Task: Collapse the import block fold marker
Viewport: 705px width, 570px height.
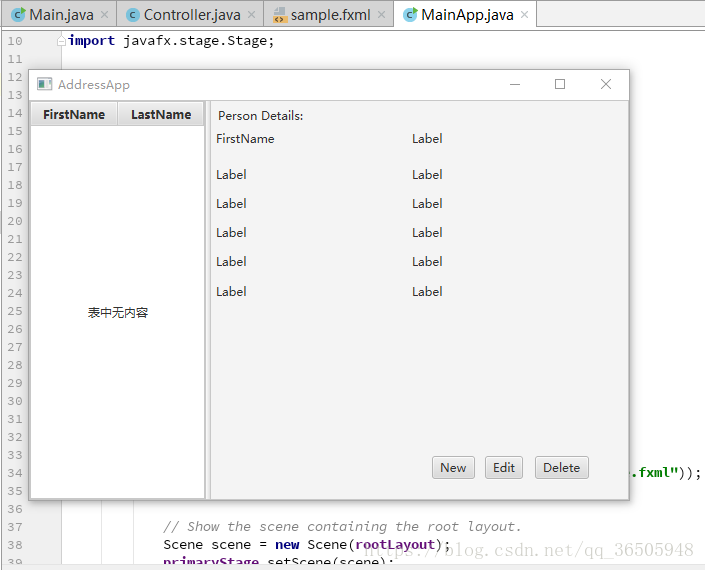Action: (x=62, y=41)
